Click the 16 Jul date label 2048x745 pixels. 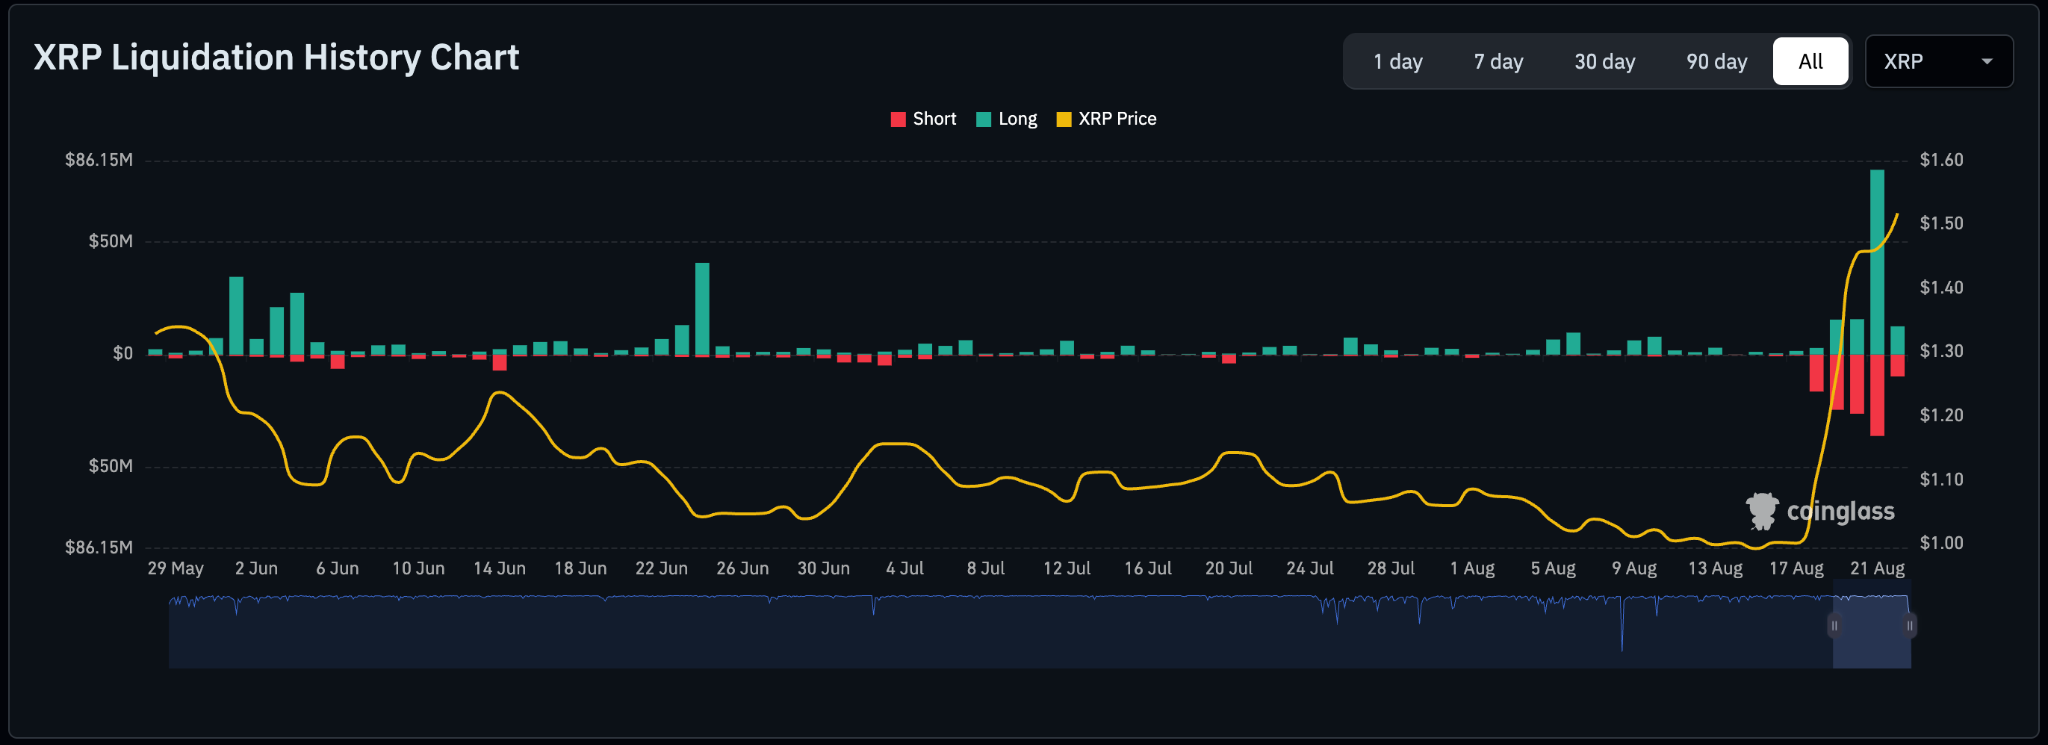pyautogui.click(x=1147, y=569)
